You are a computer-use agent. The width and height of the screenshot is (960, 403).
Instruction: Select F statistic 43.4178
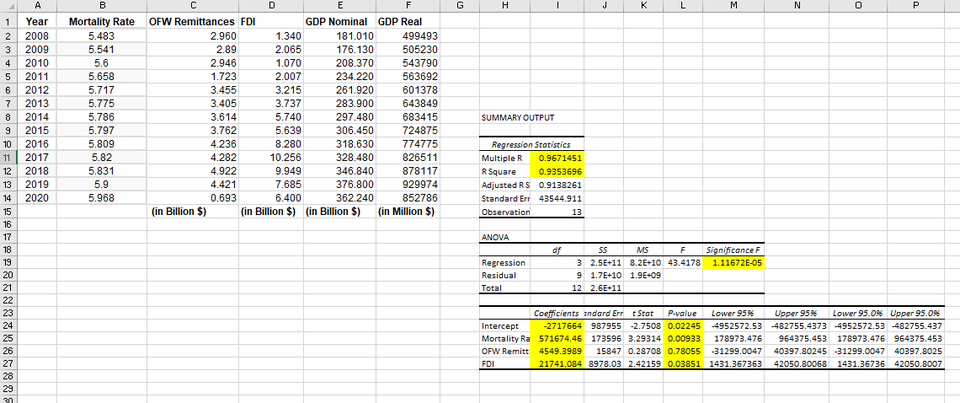tap(683, 263)
